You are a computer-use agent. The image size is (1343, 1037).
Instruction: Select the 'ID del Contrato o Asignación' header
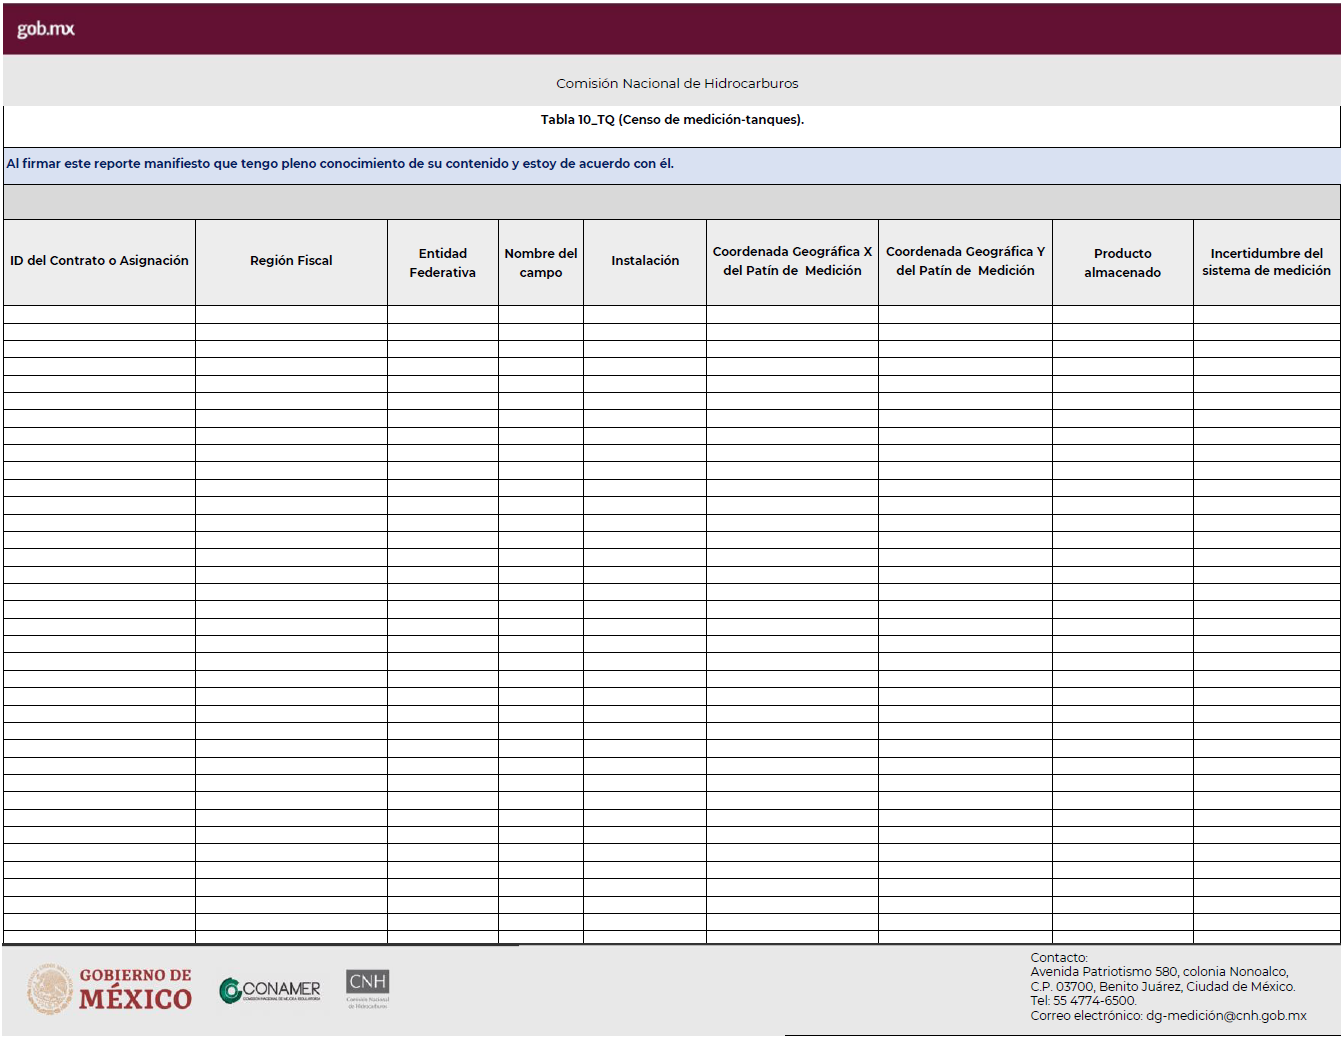coord(99,261)
